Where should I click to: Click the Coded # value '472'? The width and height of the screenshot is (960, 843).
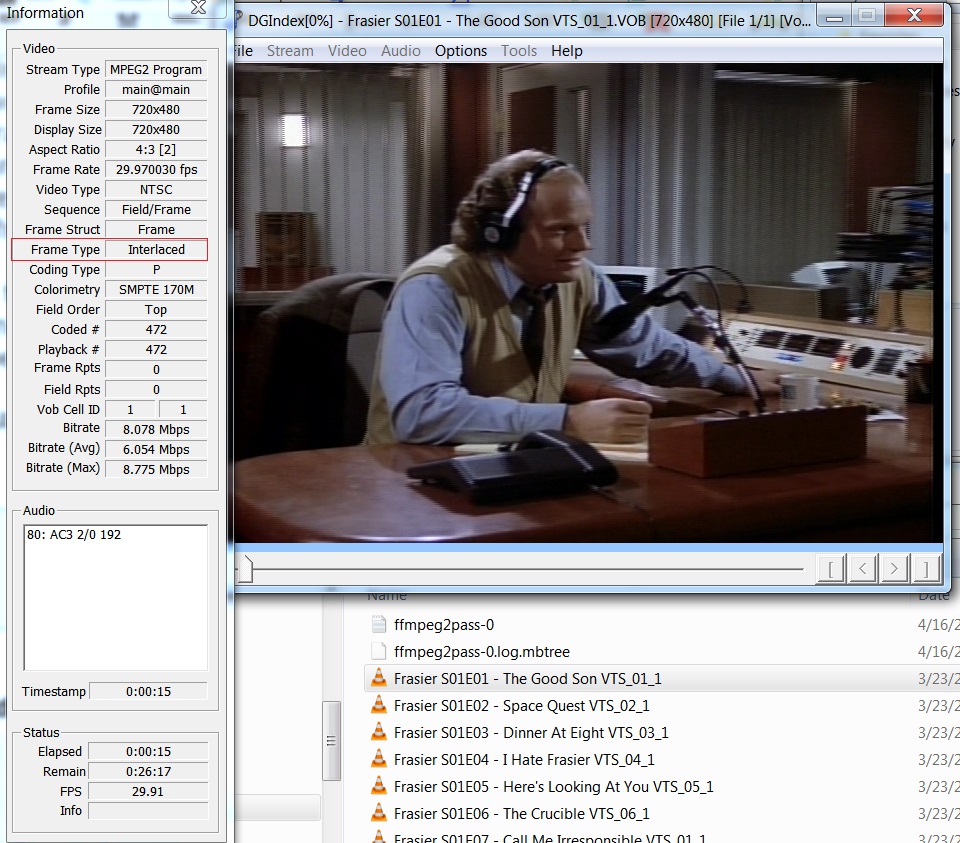(156, 329)
